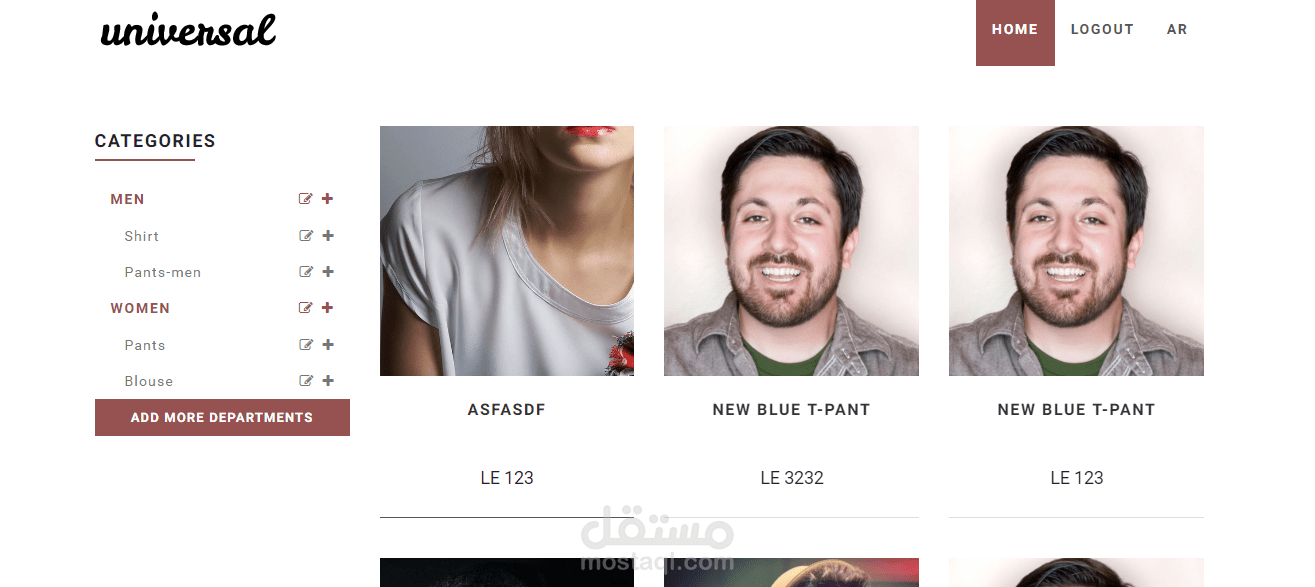This screenshot has height=587, width=1315.
Task: Click the edit icon next to WOMEN
Action: [x=306, y=308]
